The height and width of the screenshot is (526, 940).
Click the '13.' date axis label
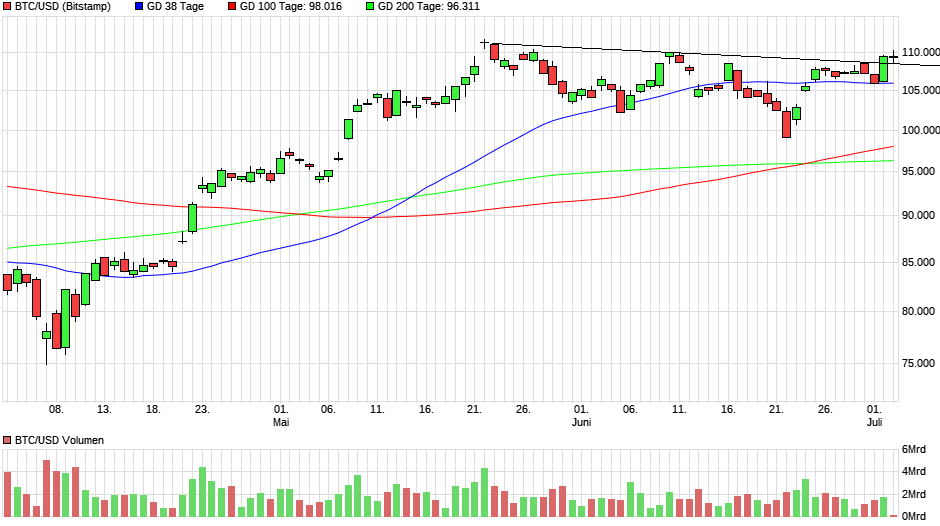[x=104, y=409]
